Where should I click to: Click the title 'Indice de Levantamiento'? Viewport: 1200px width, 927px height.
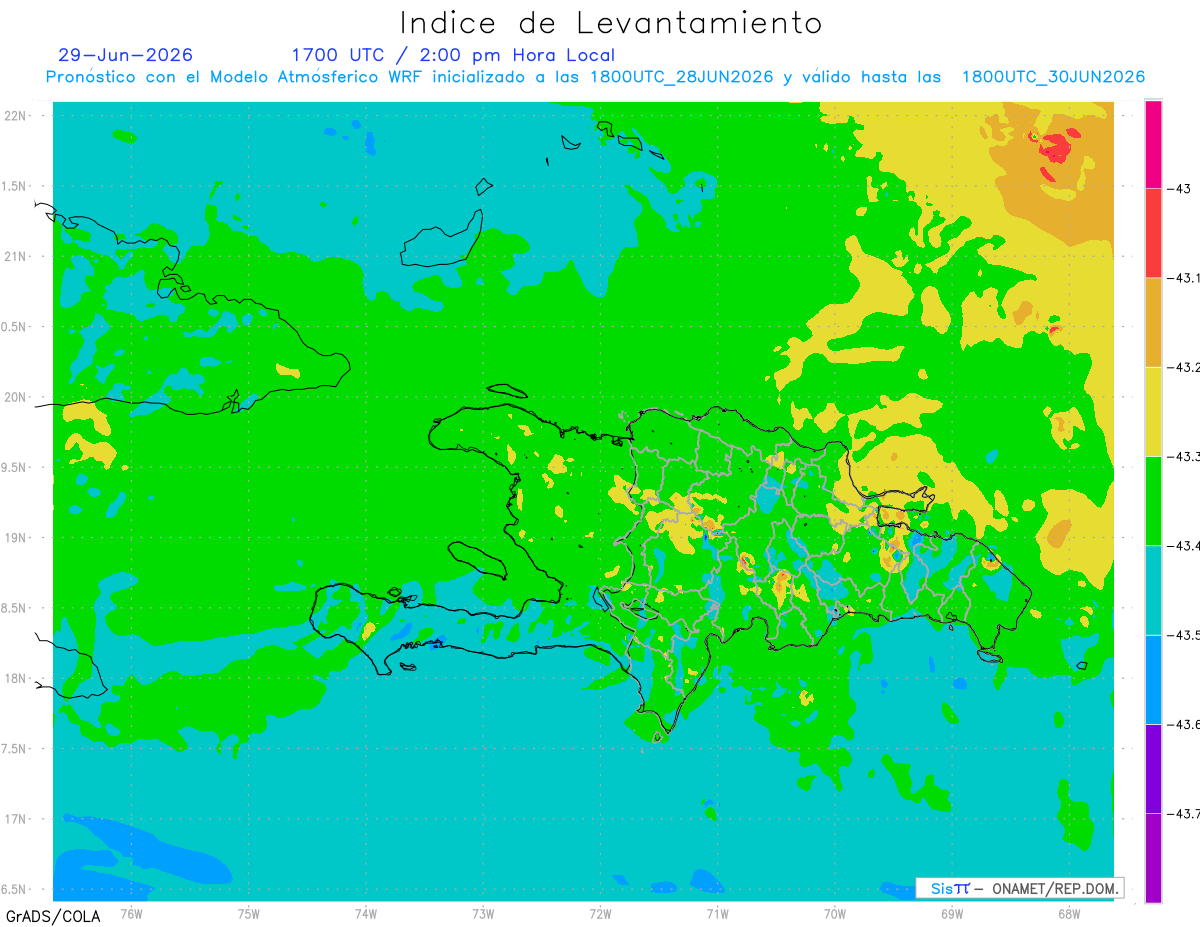(611, 23)
